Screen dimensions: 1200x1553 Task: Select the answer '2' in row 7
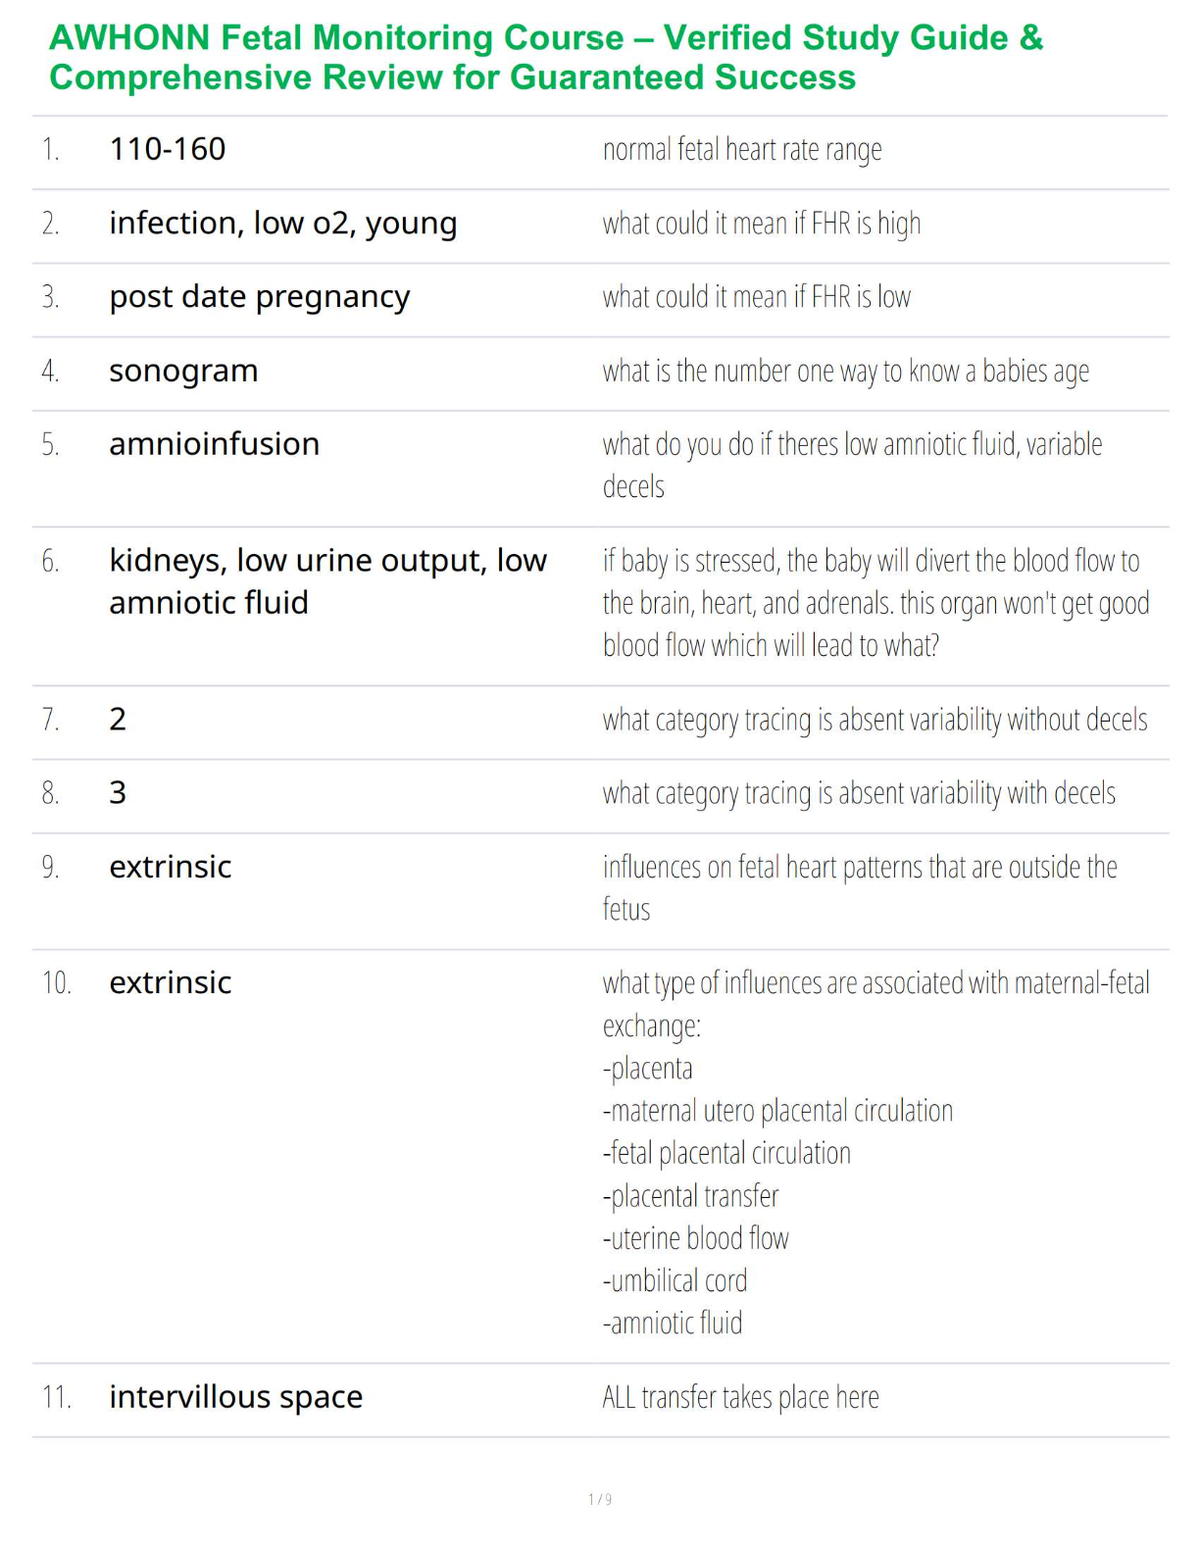[118, 719]
